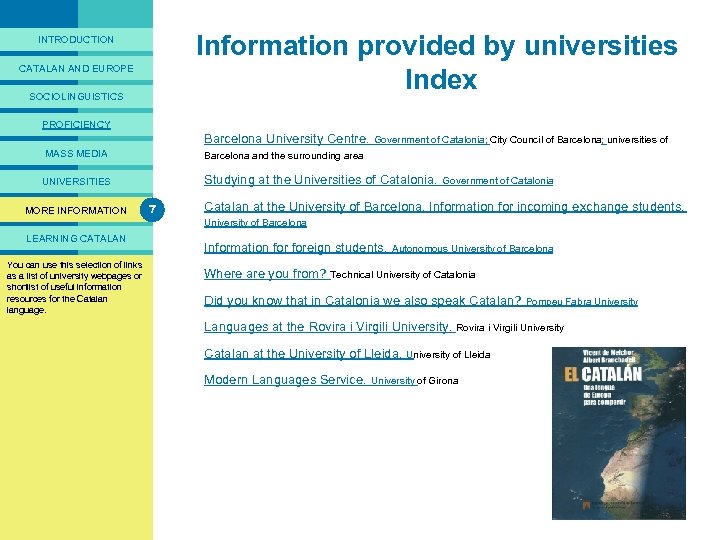Open Catalan at the University of Barcelona link
720x540 pixels.
[x=445, y=207]
